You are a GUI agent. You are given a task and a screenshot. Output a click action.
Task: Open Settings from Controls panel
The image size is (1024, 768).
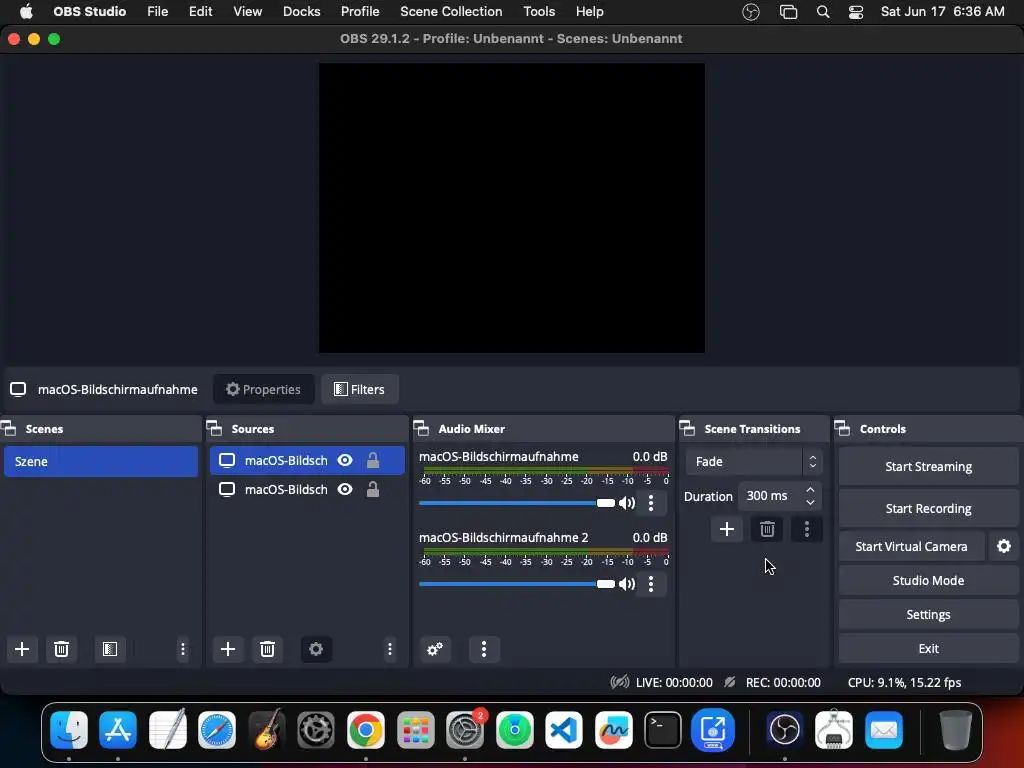[x=929, y=615]
